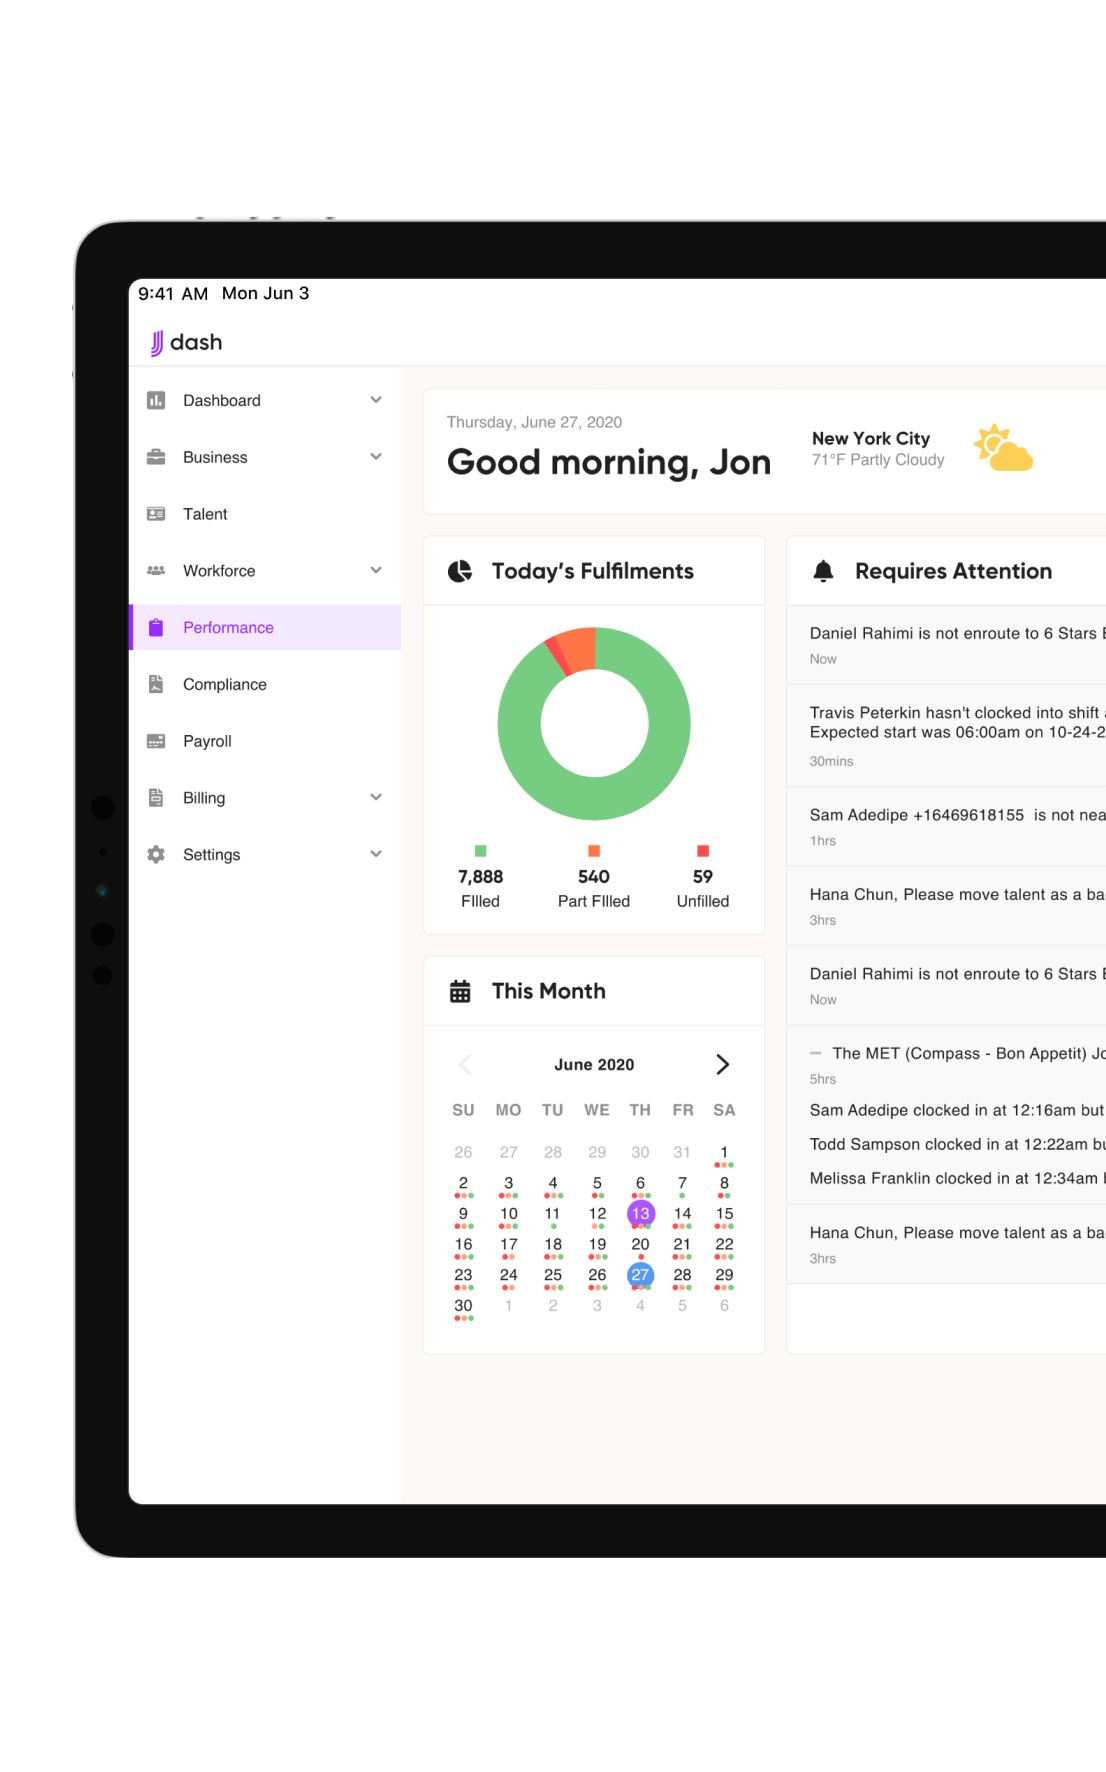Select the Performance menu item
The width and height of the screenshot is (1106, 1772).
pyautogui.click(x=265, y=627)
